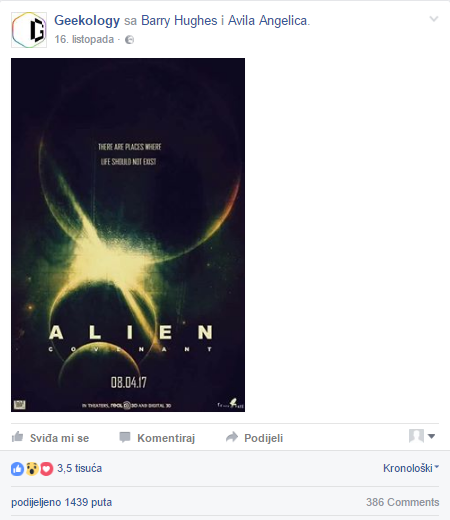Expand the Kronološki comment sorting dropdown
Viewport: 450px width, 520px height.
point(411,468)
